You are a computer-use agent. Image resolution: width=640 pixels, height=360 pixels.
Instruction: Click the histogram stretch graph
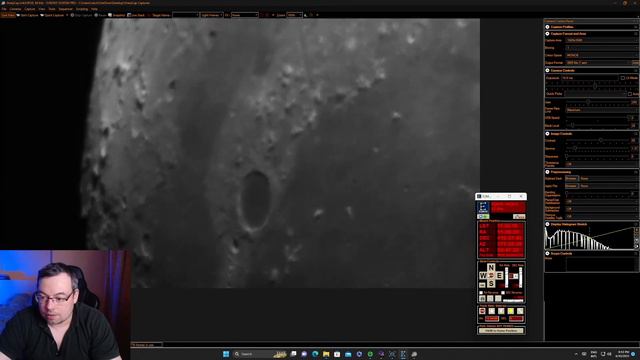[x=590, y=238]
